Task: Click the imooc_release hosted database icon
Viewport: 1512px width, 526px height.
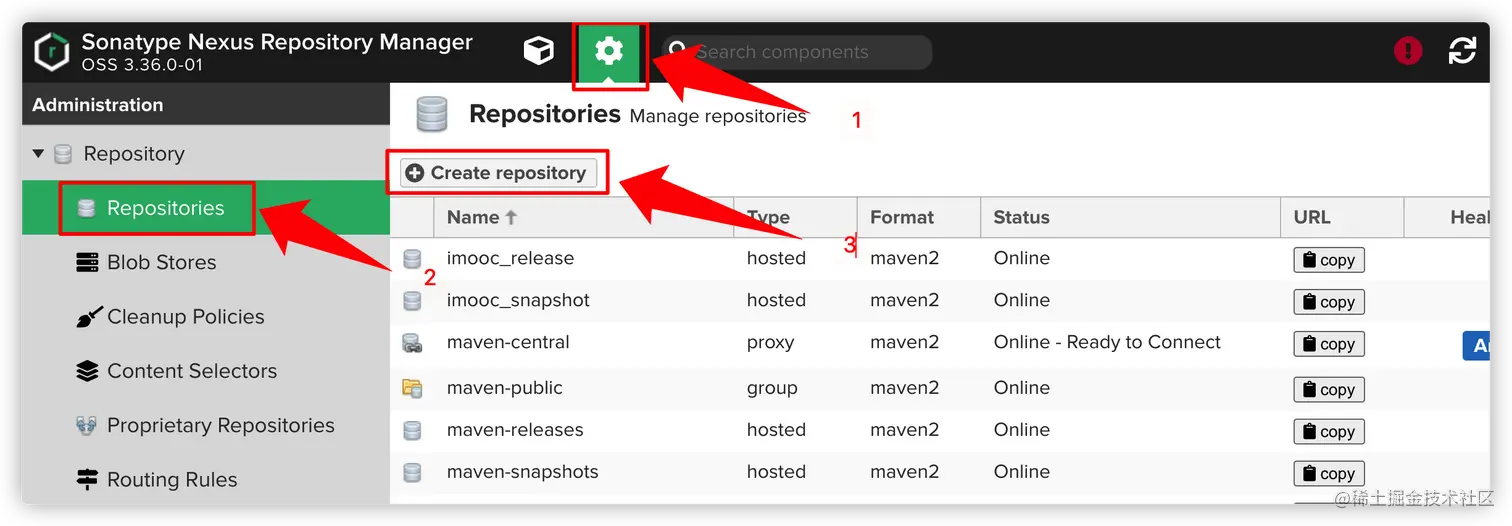Action: click(412, 259)
